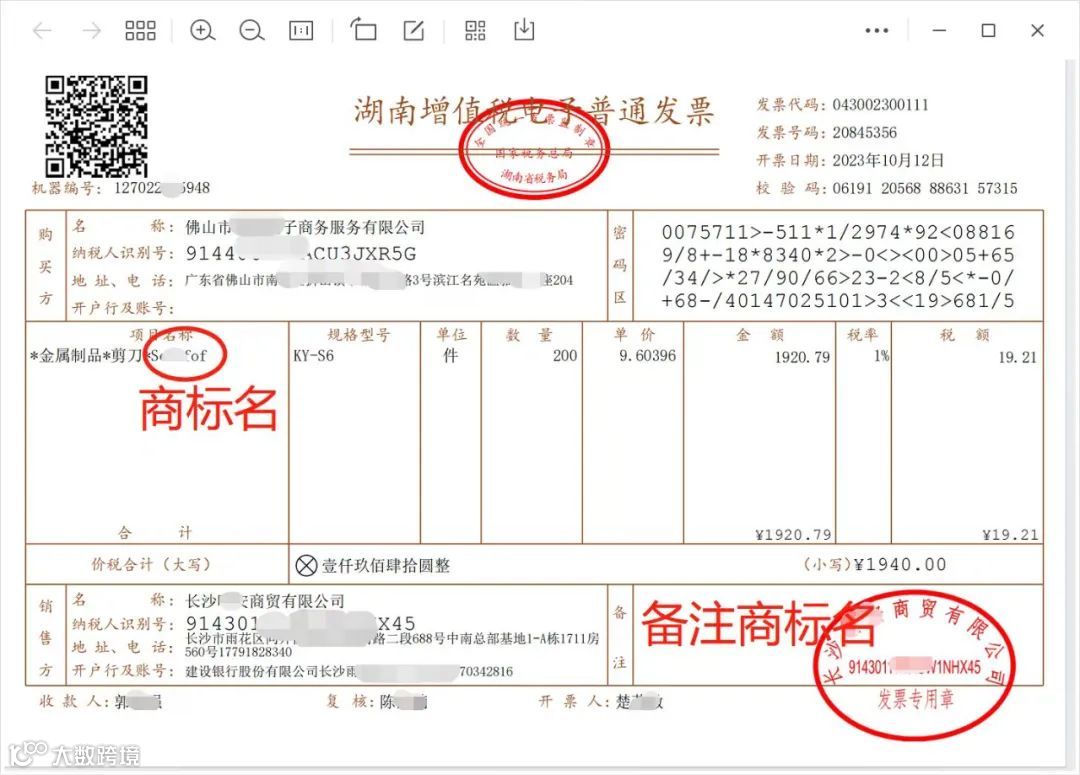Go forward to next image

pyautogui.click(x=92, y=30)
